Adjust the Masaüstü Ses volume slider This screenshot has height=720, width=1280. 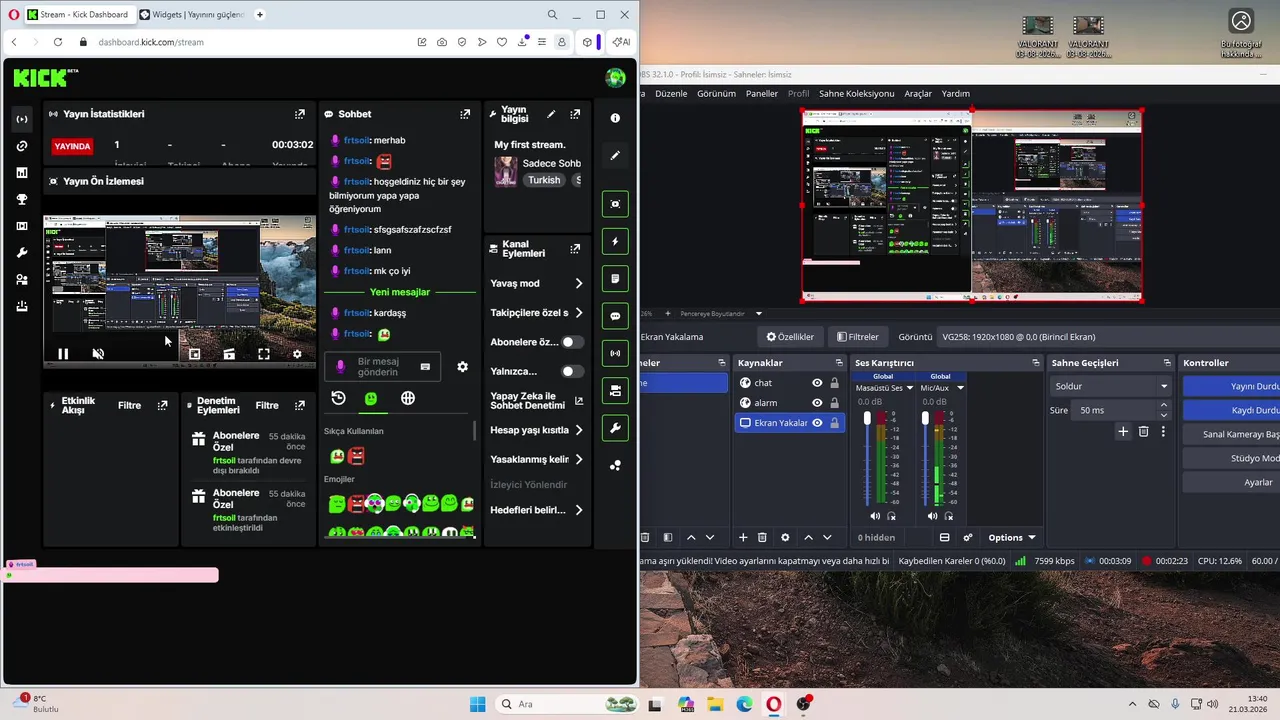(x=867, y=460)
